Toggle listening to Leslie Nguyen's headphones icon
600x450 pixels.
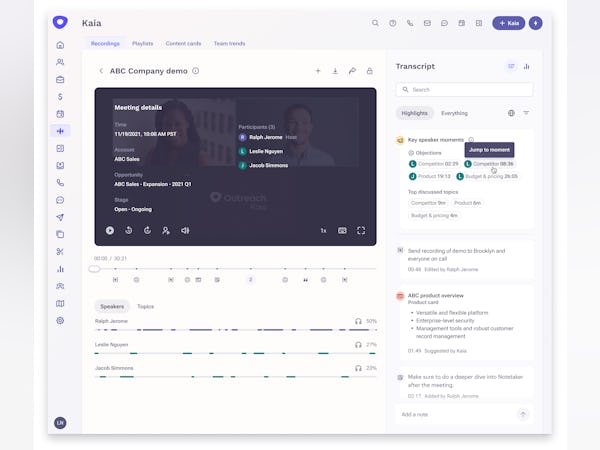tap(358, 345)
